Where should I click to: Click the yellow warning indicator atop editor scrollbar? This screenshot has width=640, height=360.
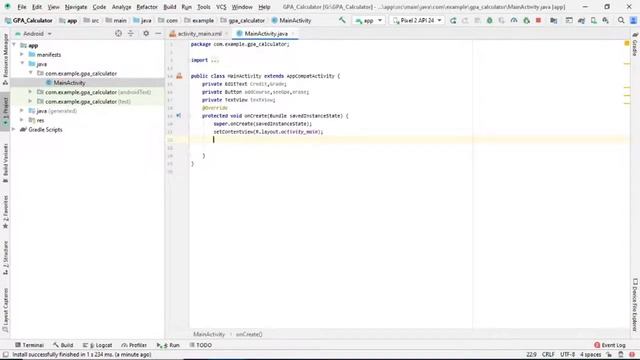coord(627,43)
